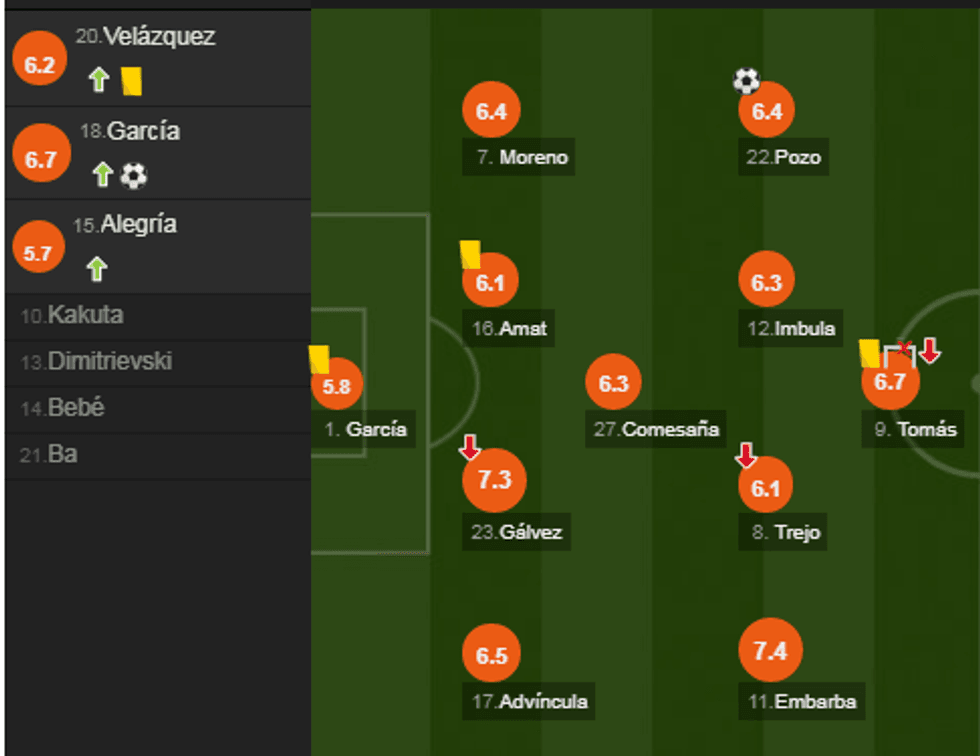Screen dimensions: 980x756
Task: Click the goal ball icon under substitute García
Action: [x=133, y=176]
